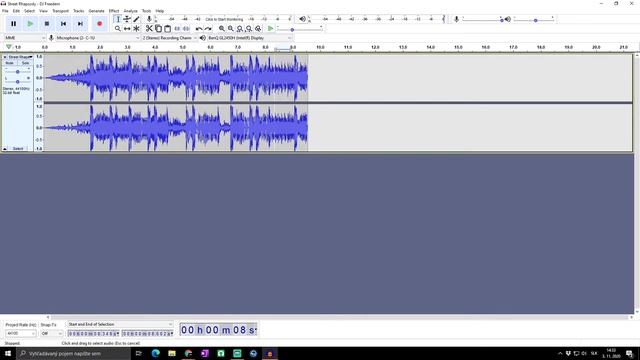Open the Tools menu
The image size is (640, 360).
(x=146, y=11)
